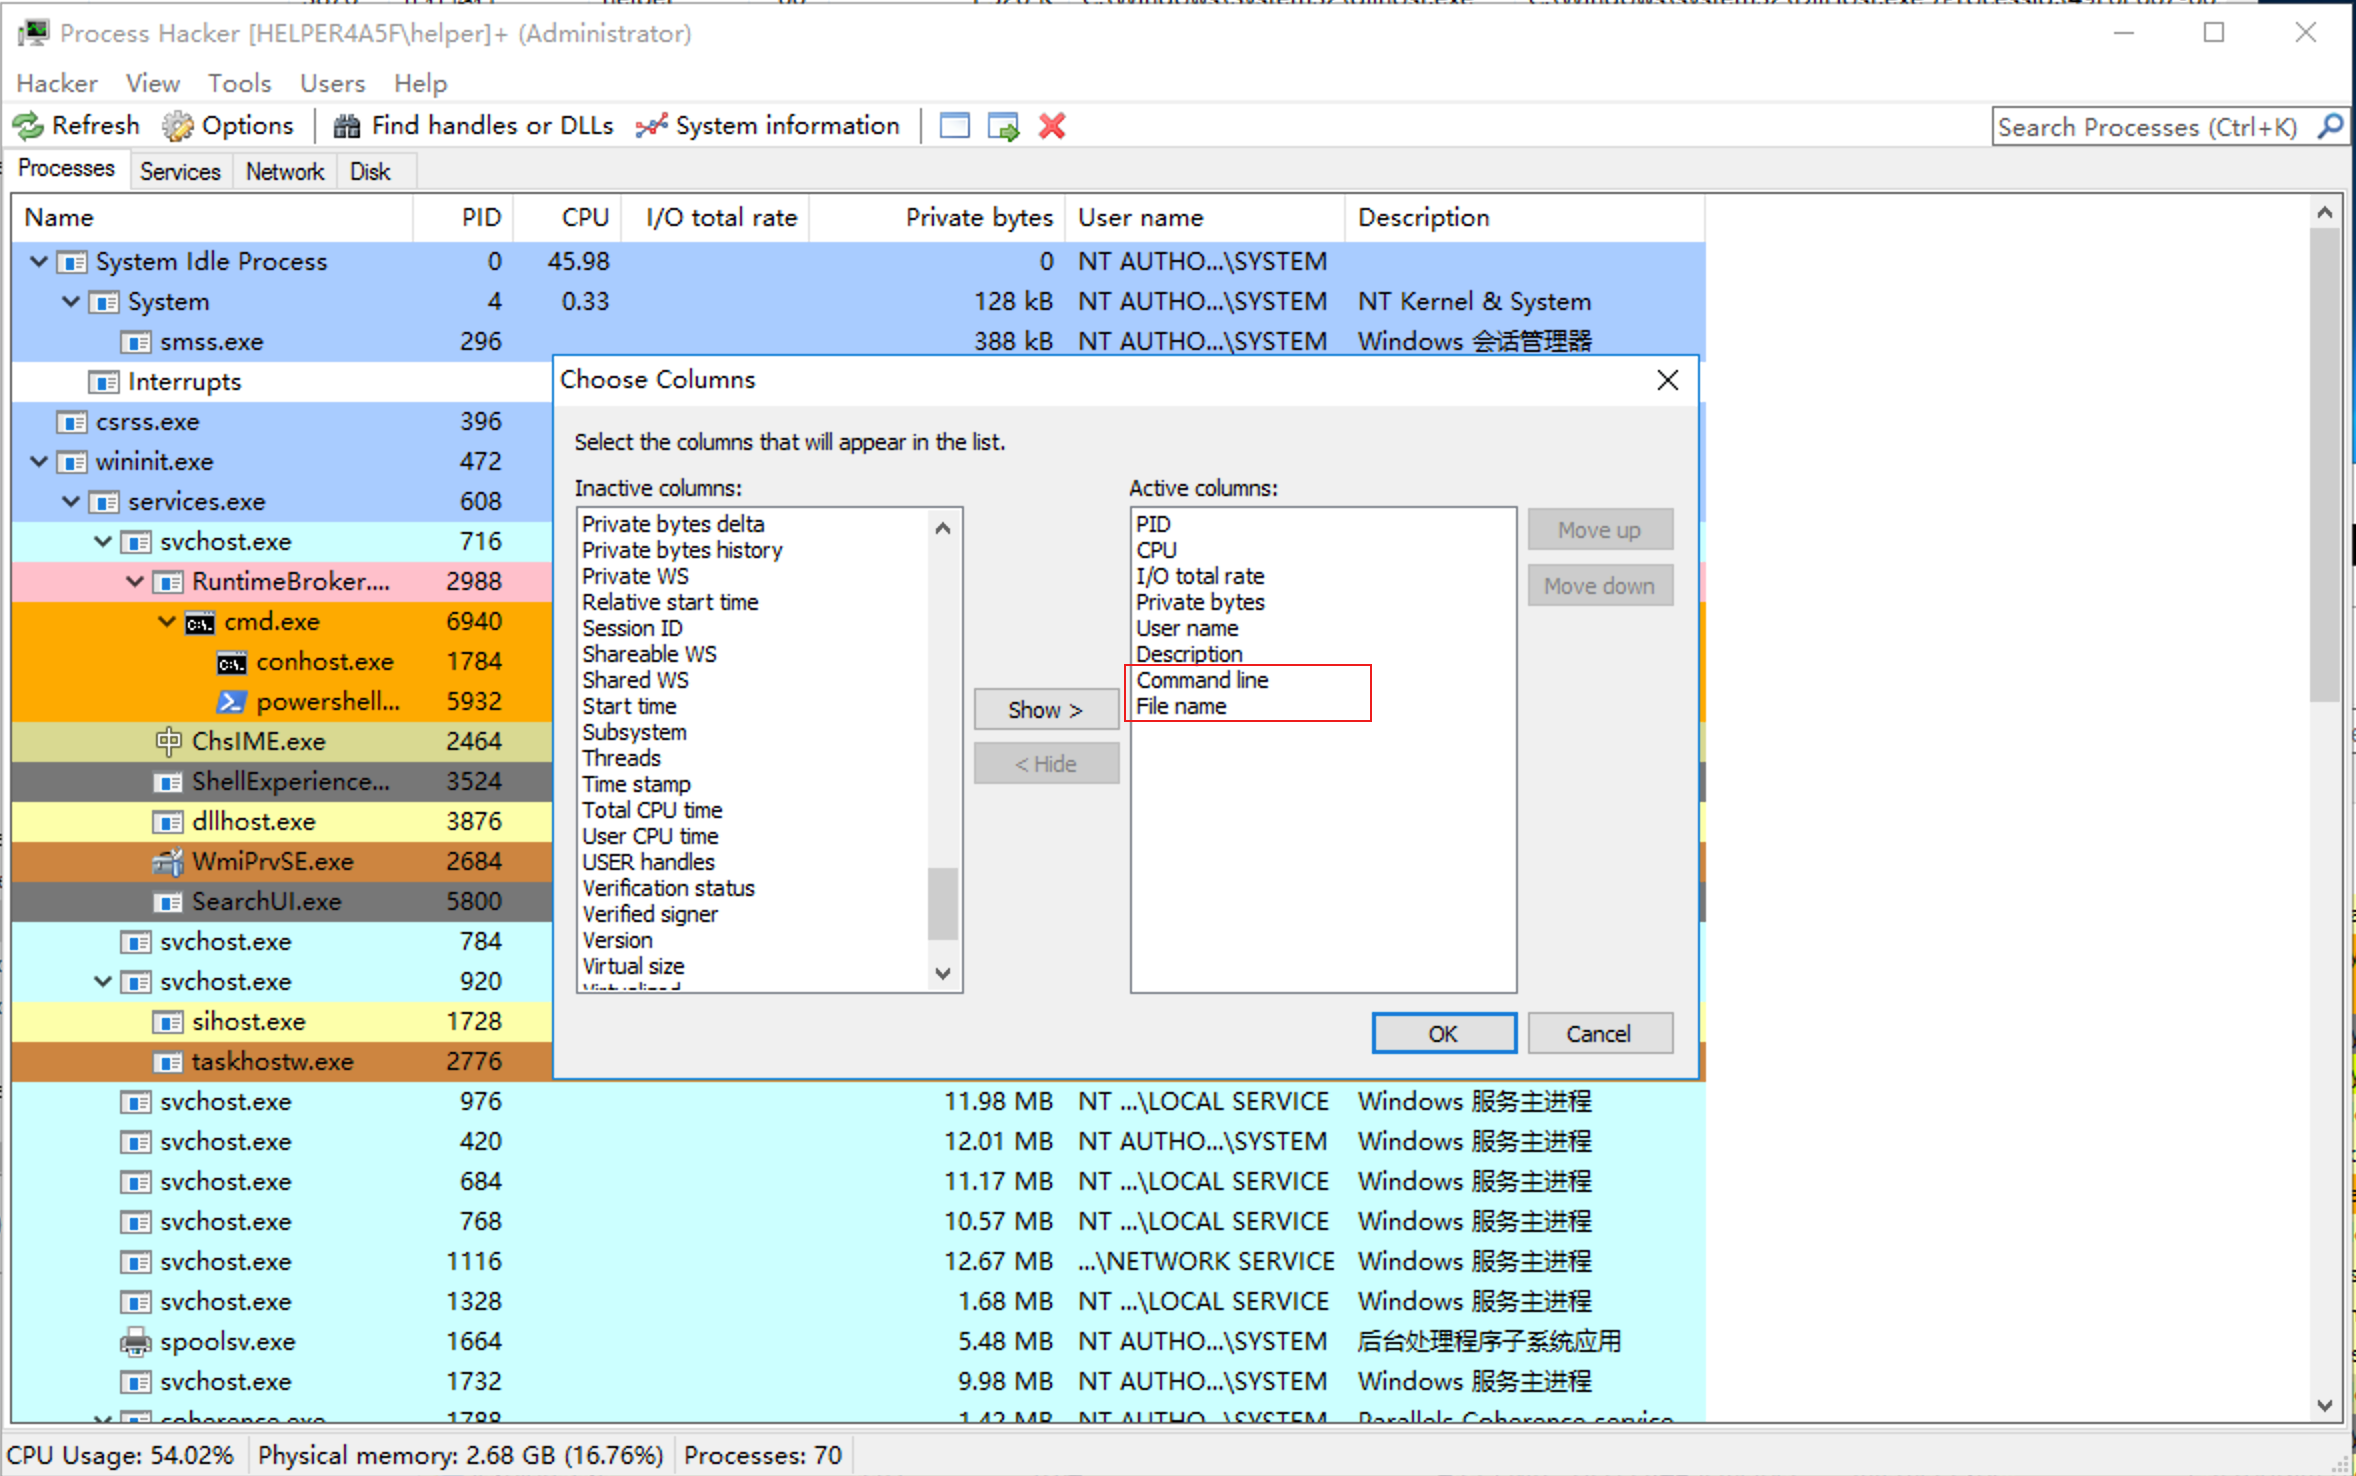Viewport: 2356px width, 1476px height.
Task: Click the red X terminate toolbar icon
Action: [x=1051, y=126]
